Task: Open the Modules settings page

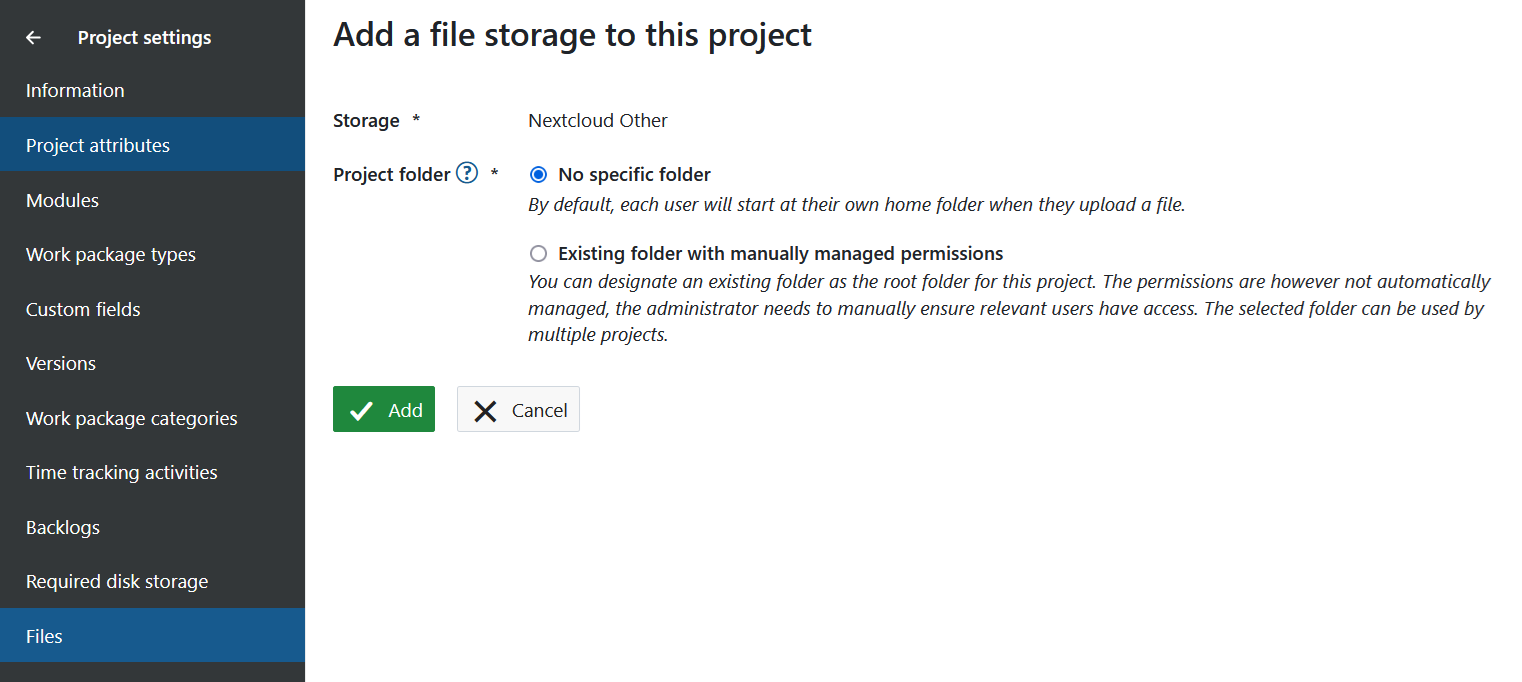Action: [x=62, y=200]
